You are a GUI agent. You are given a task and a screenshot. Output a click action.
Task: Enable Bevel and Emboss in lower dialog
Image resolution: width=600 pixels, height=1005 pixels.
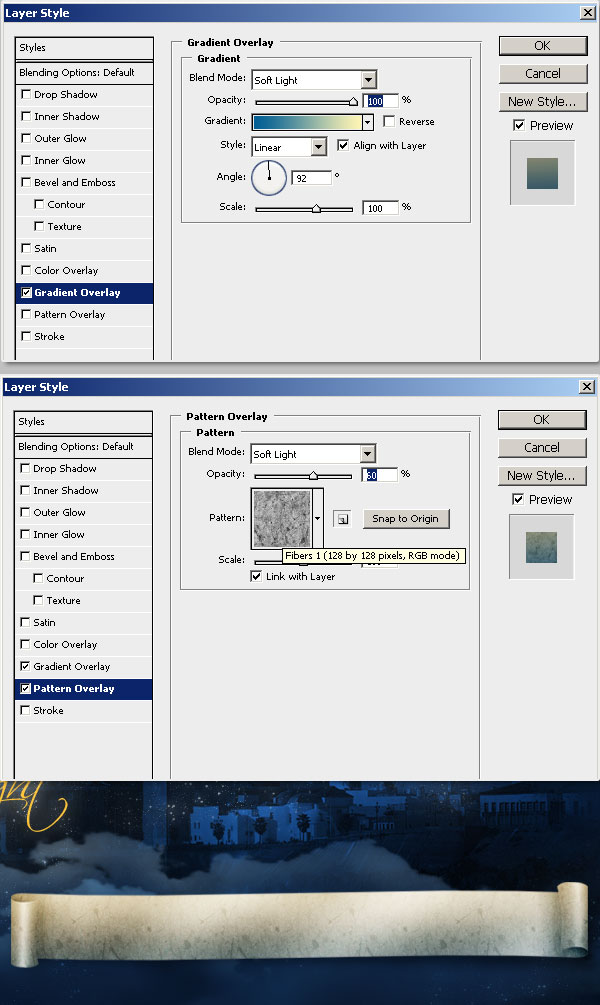(x=25, y=556)
